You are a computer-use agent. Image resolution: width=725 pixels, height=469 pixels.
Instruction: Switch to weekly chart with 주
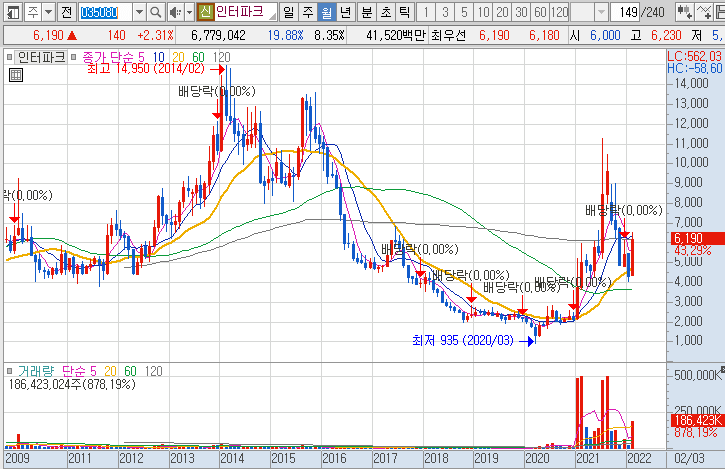point(307,12)
